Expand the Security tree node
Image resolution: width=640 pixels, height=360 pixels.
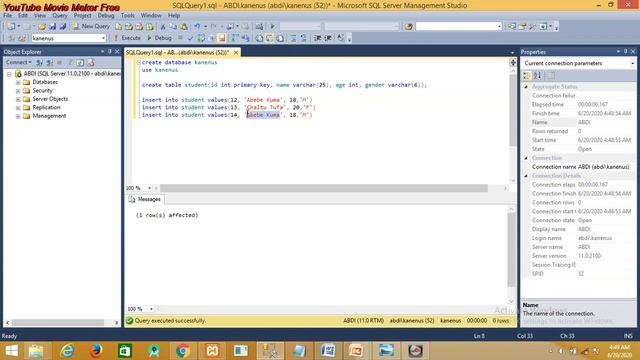pos(18,91)
